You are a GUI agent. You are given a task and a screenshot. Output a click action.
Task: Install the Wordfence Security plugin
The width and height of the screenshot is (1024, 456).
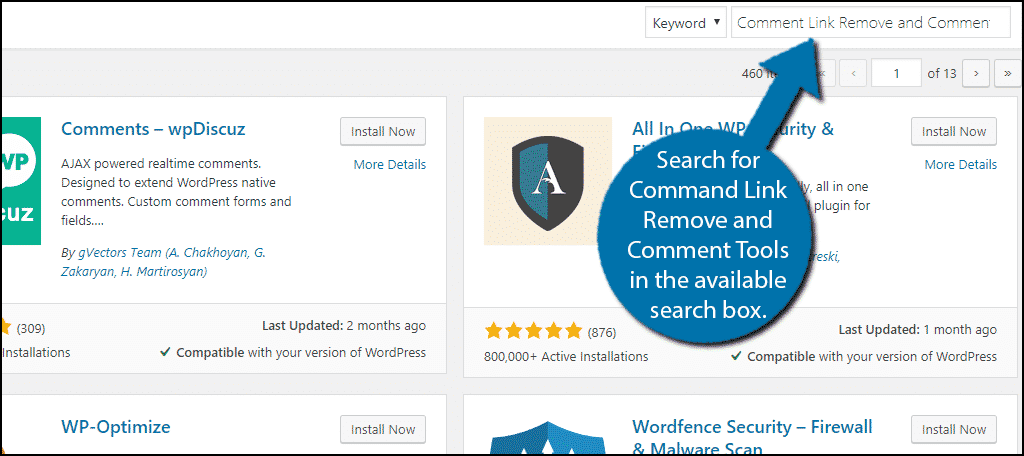[x=953, y=429]
